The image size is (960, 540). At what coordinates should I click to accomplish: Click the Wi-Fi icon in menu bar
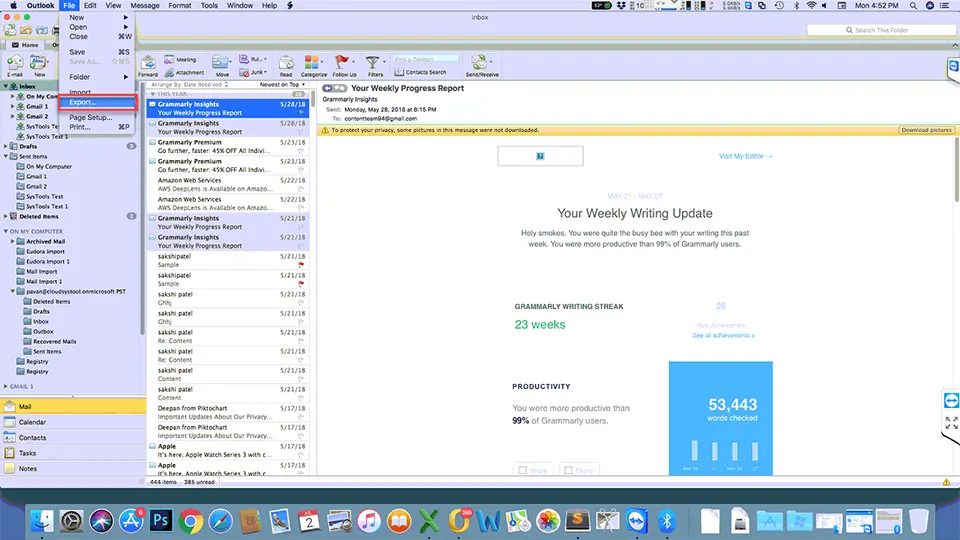coord(811,6)
